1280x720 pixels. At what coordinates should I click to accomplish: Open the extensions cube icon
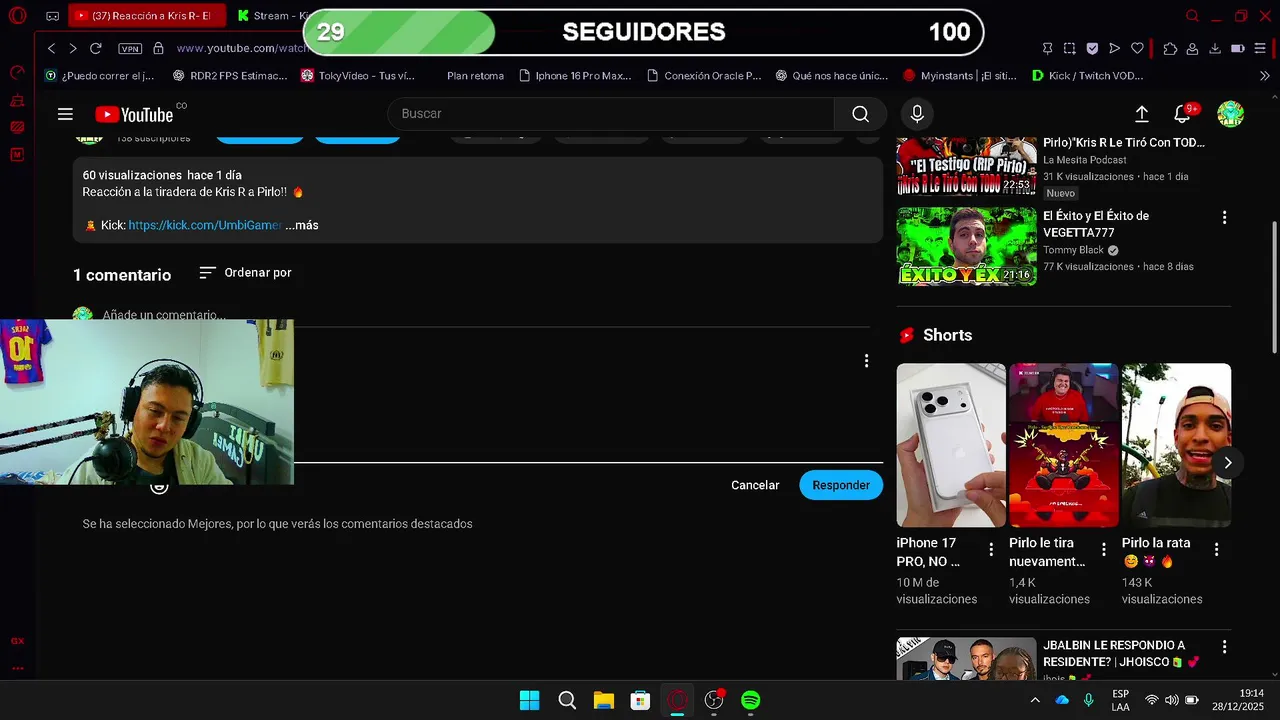(1170, 48)
